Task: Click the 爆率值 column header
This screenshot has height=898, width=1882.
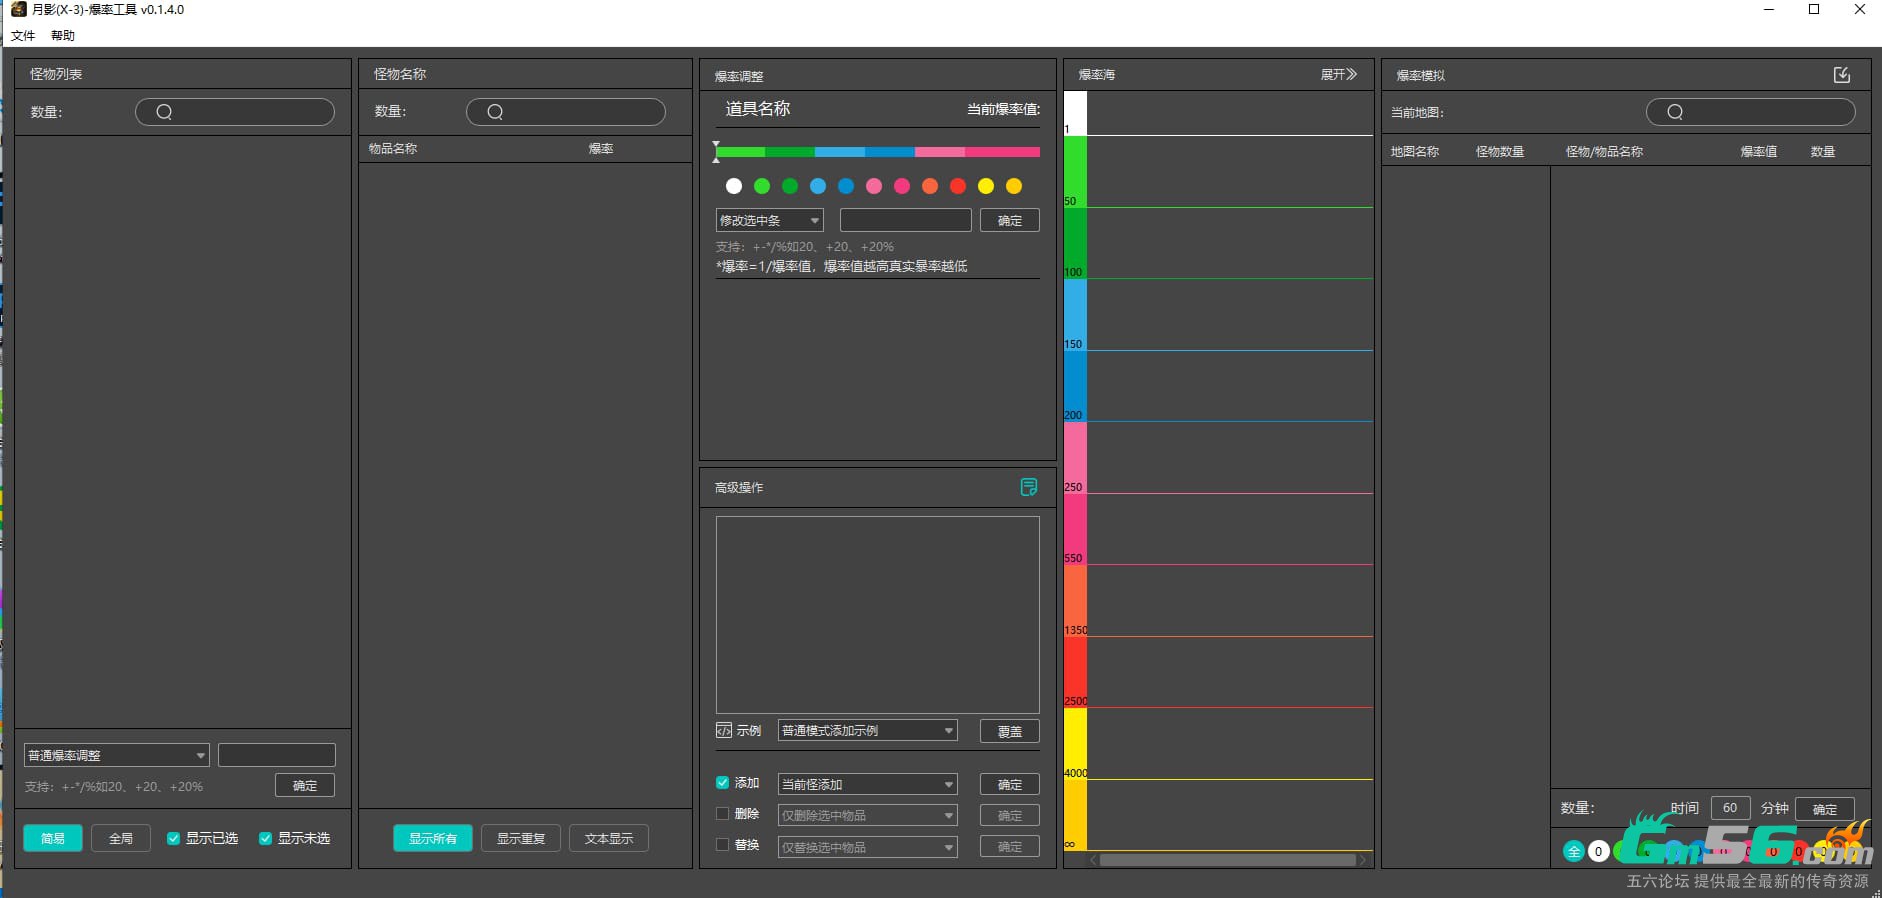Action: point(1759,152)
